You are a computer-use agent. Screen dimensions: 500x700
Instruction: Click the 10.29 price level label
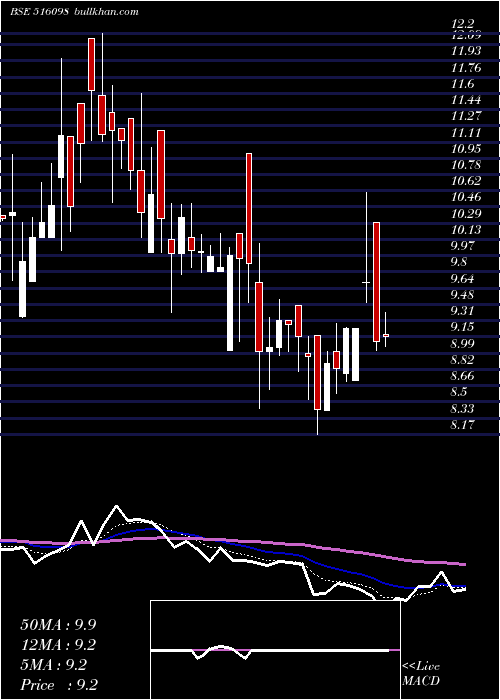coord(466,213)
